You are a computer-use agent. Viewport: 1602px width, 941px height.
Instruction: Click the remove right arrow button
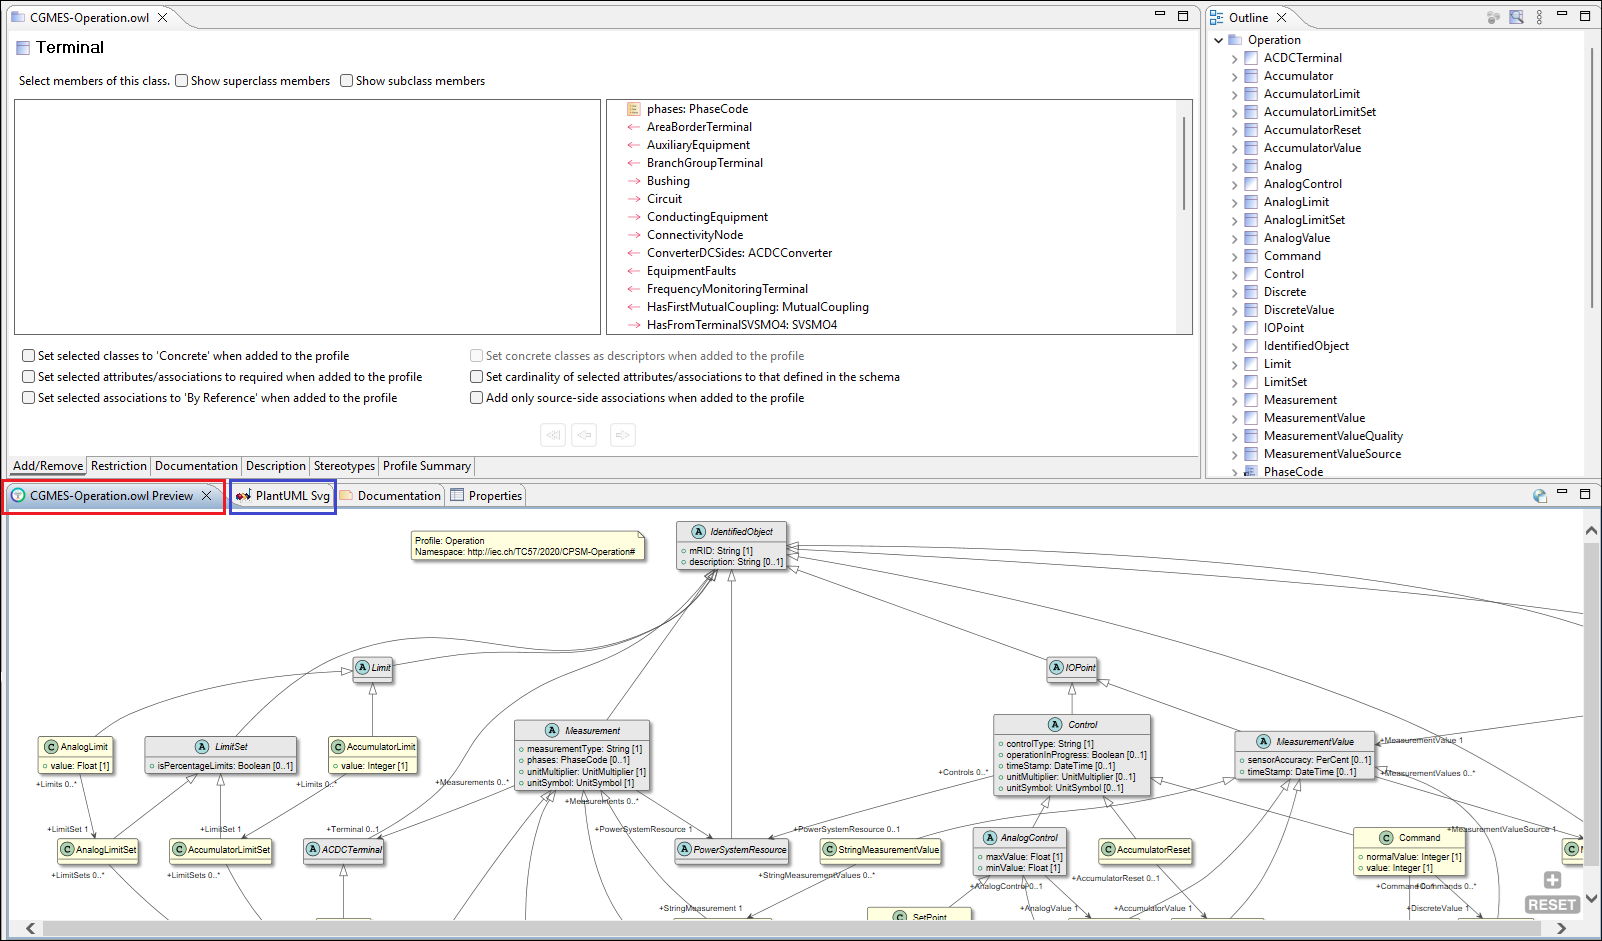click(x=623, y=435)
